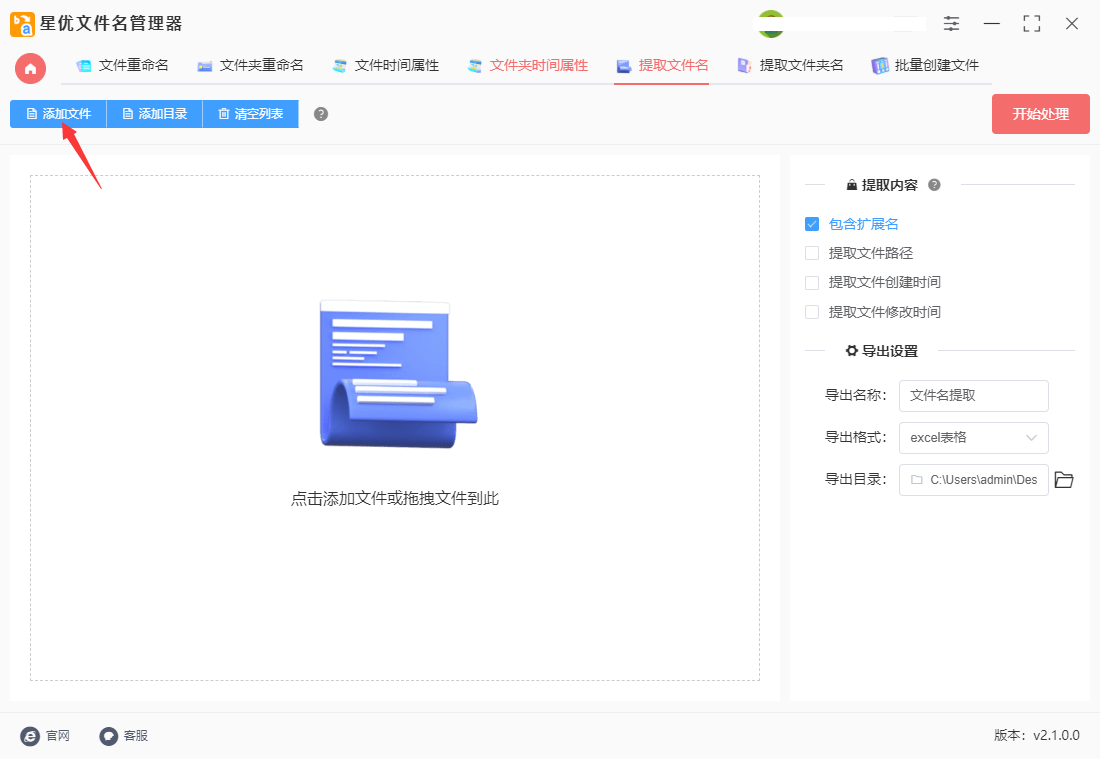Edit the 导出名称 text field
Viewport: 1100px width, 760px height.
click(x=974, y=396)
